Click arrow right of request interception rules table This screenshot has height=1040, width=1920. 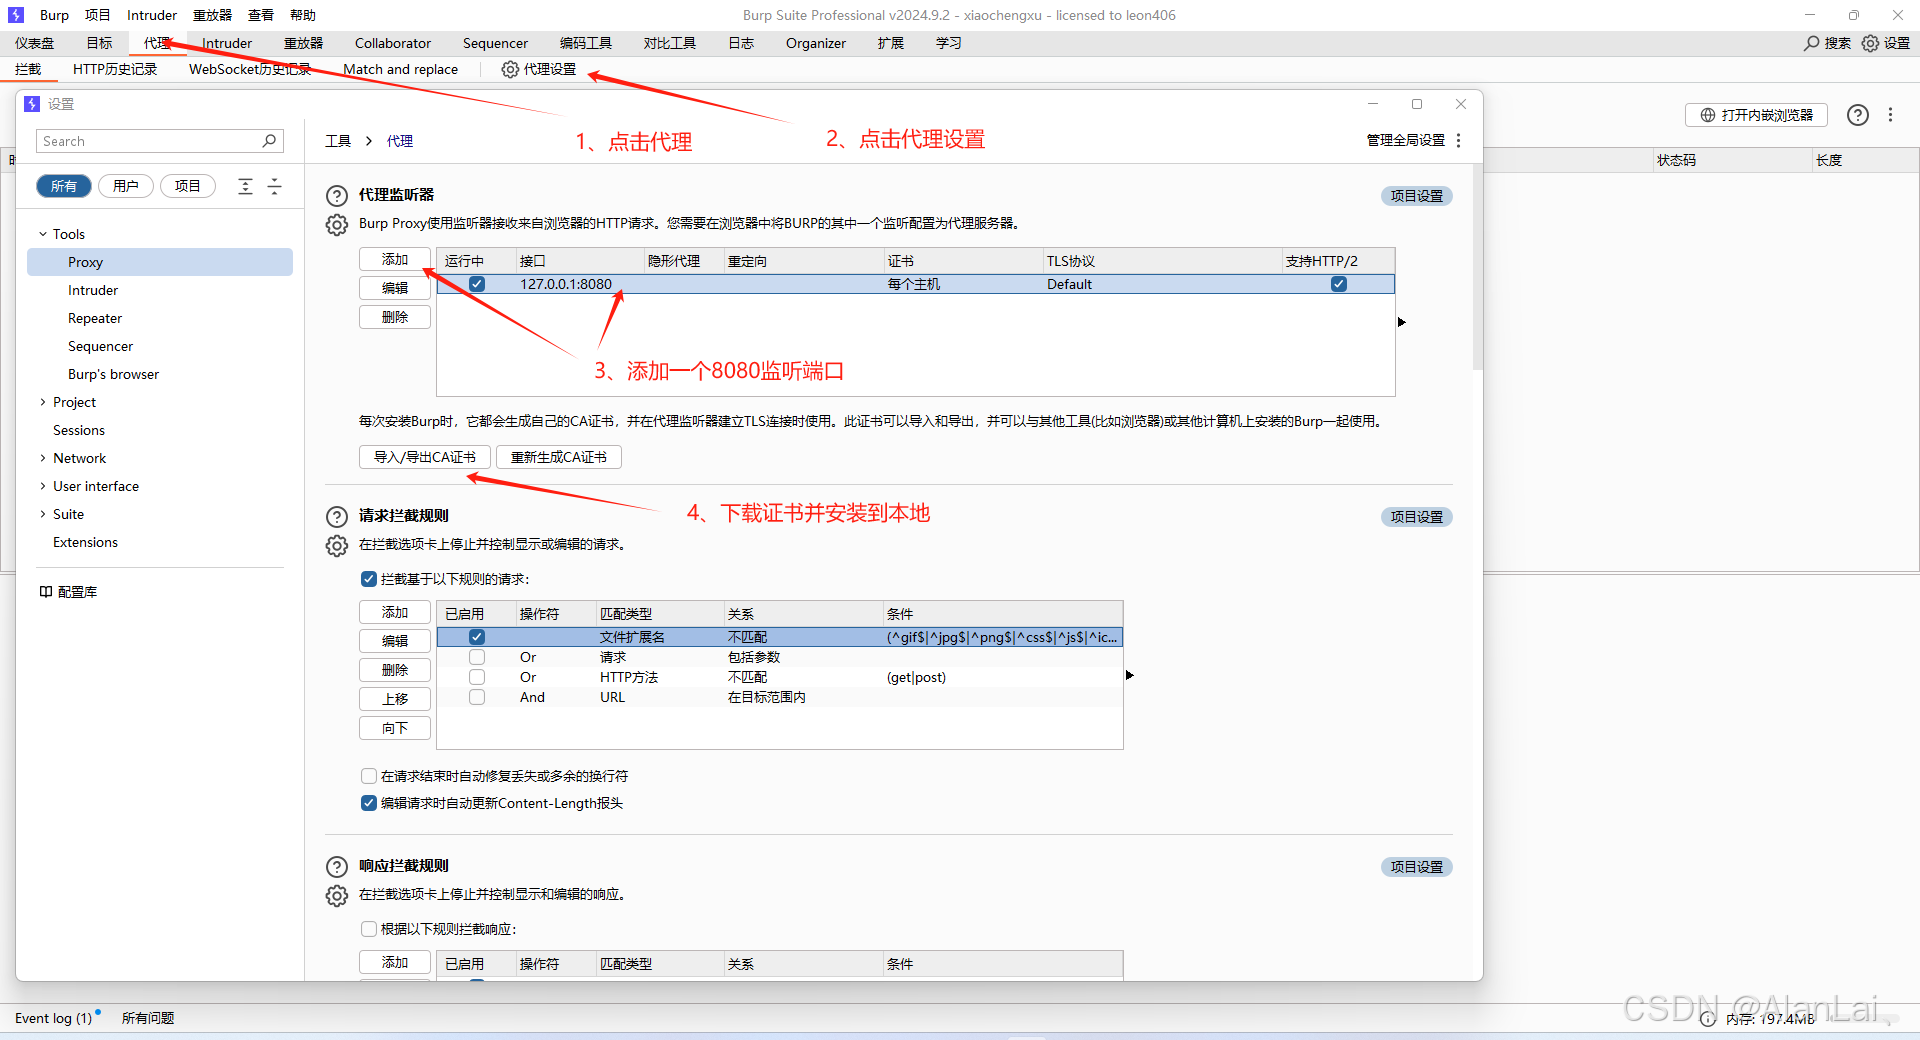[1130, 675]
